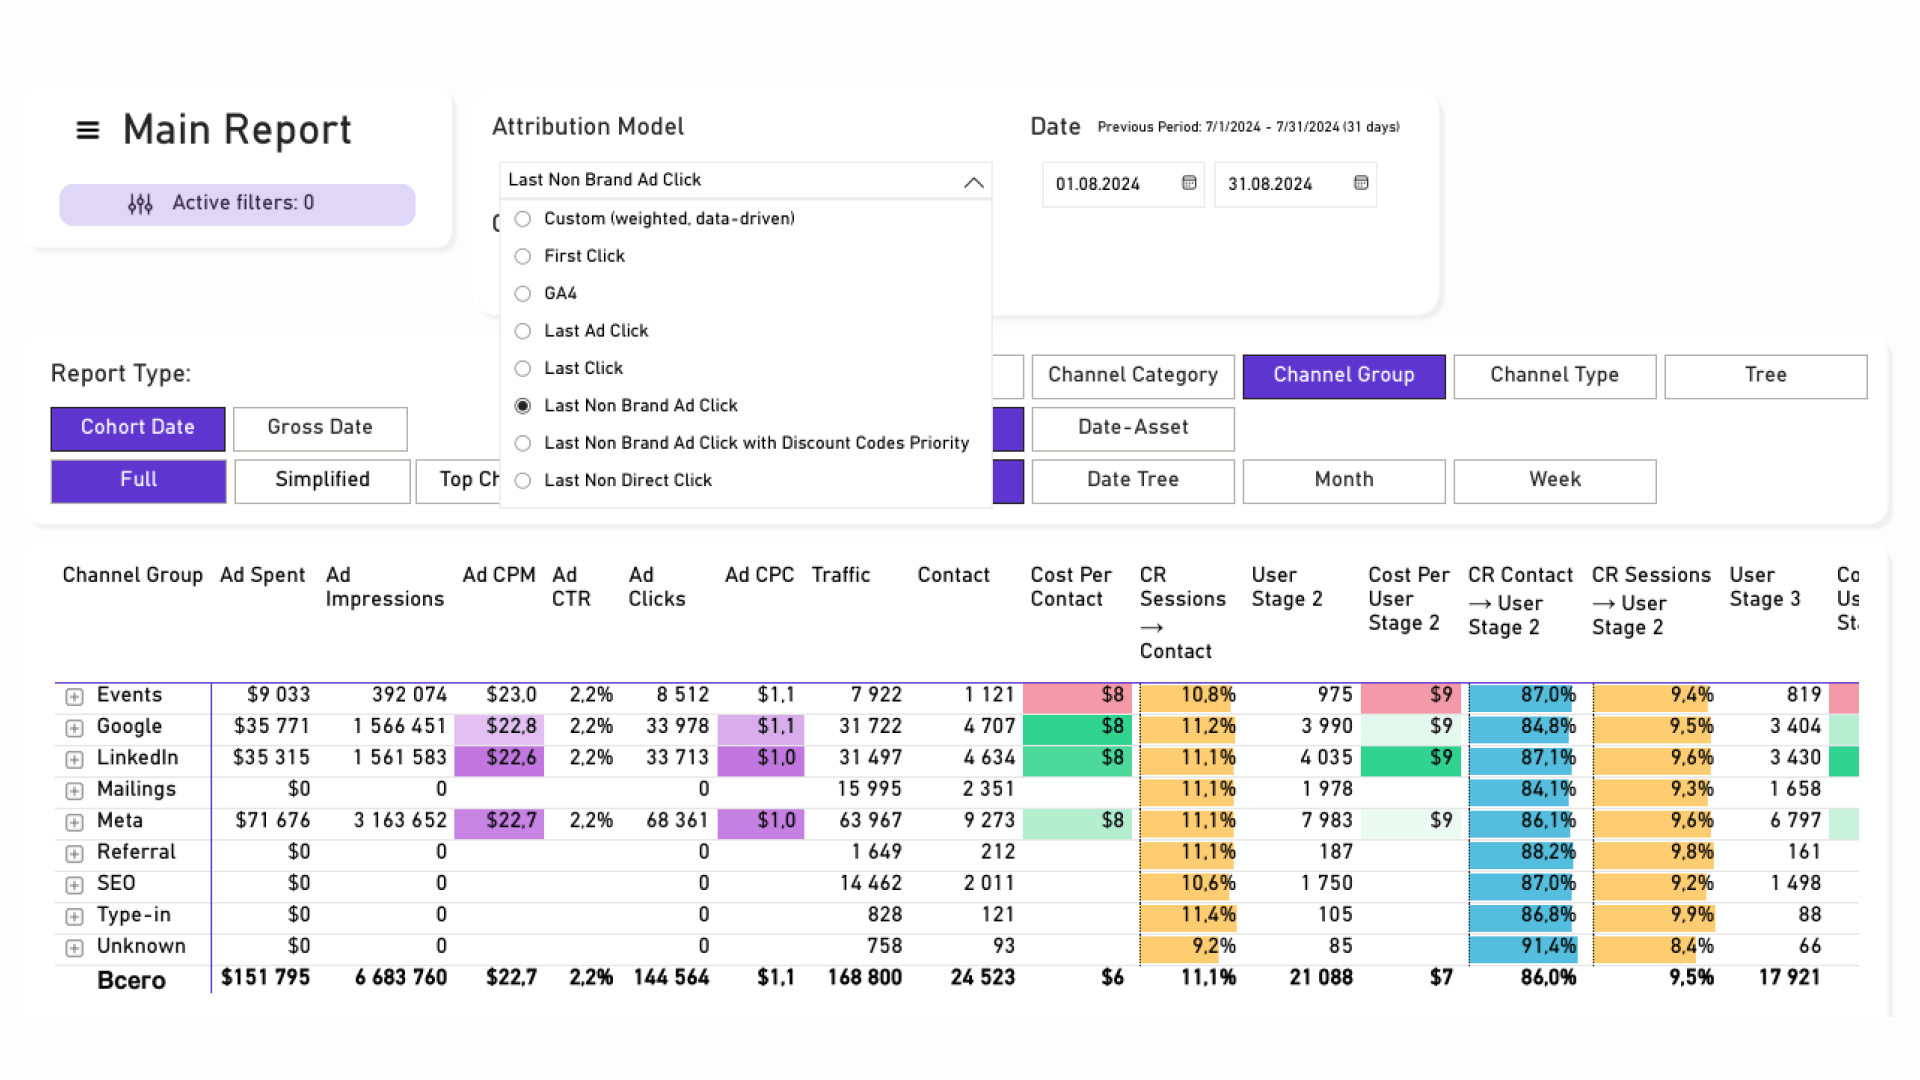Switch to the Channel Type tab

1554,376
